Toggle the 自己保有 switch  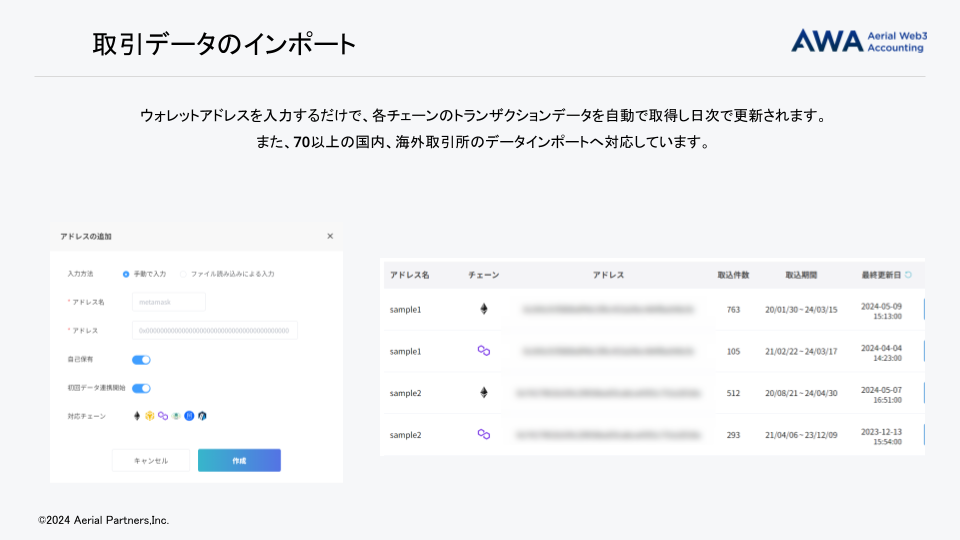click(x=141, y=360)
